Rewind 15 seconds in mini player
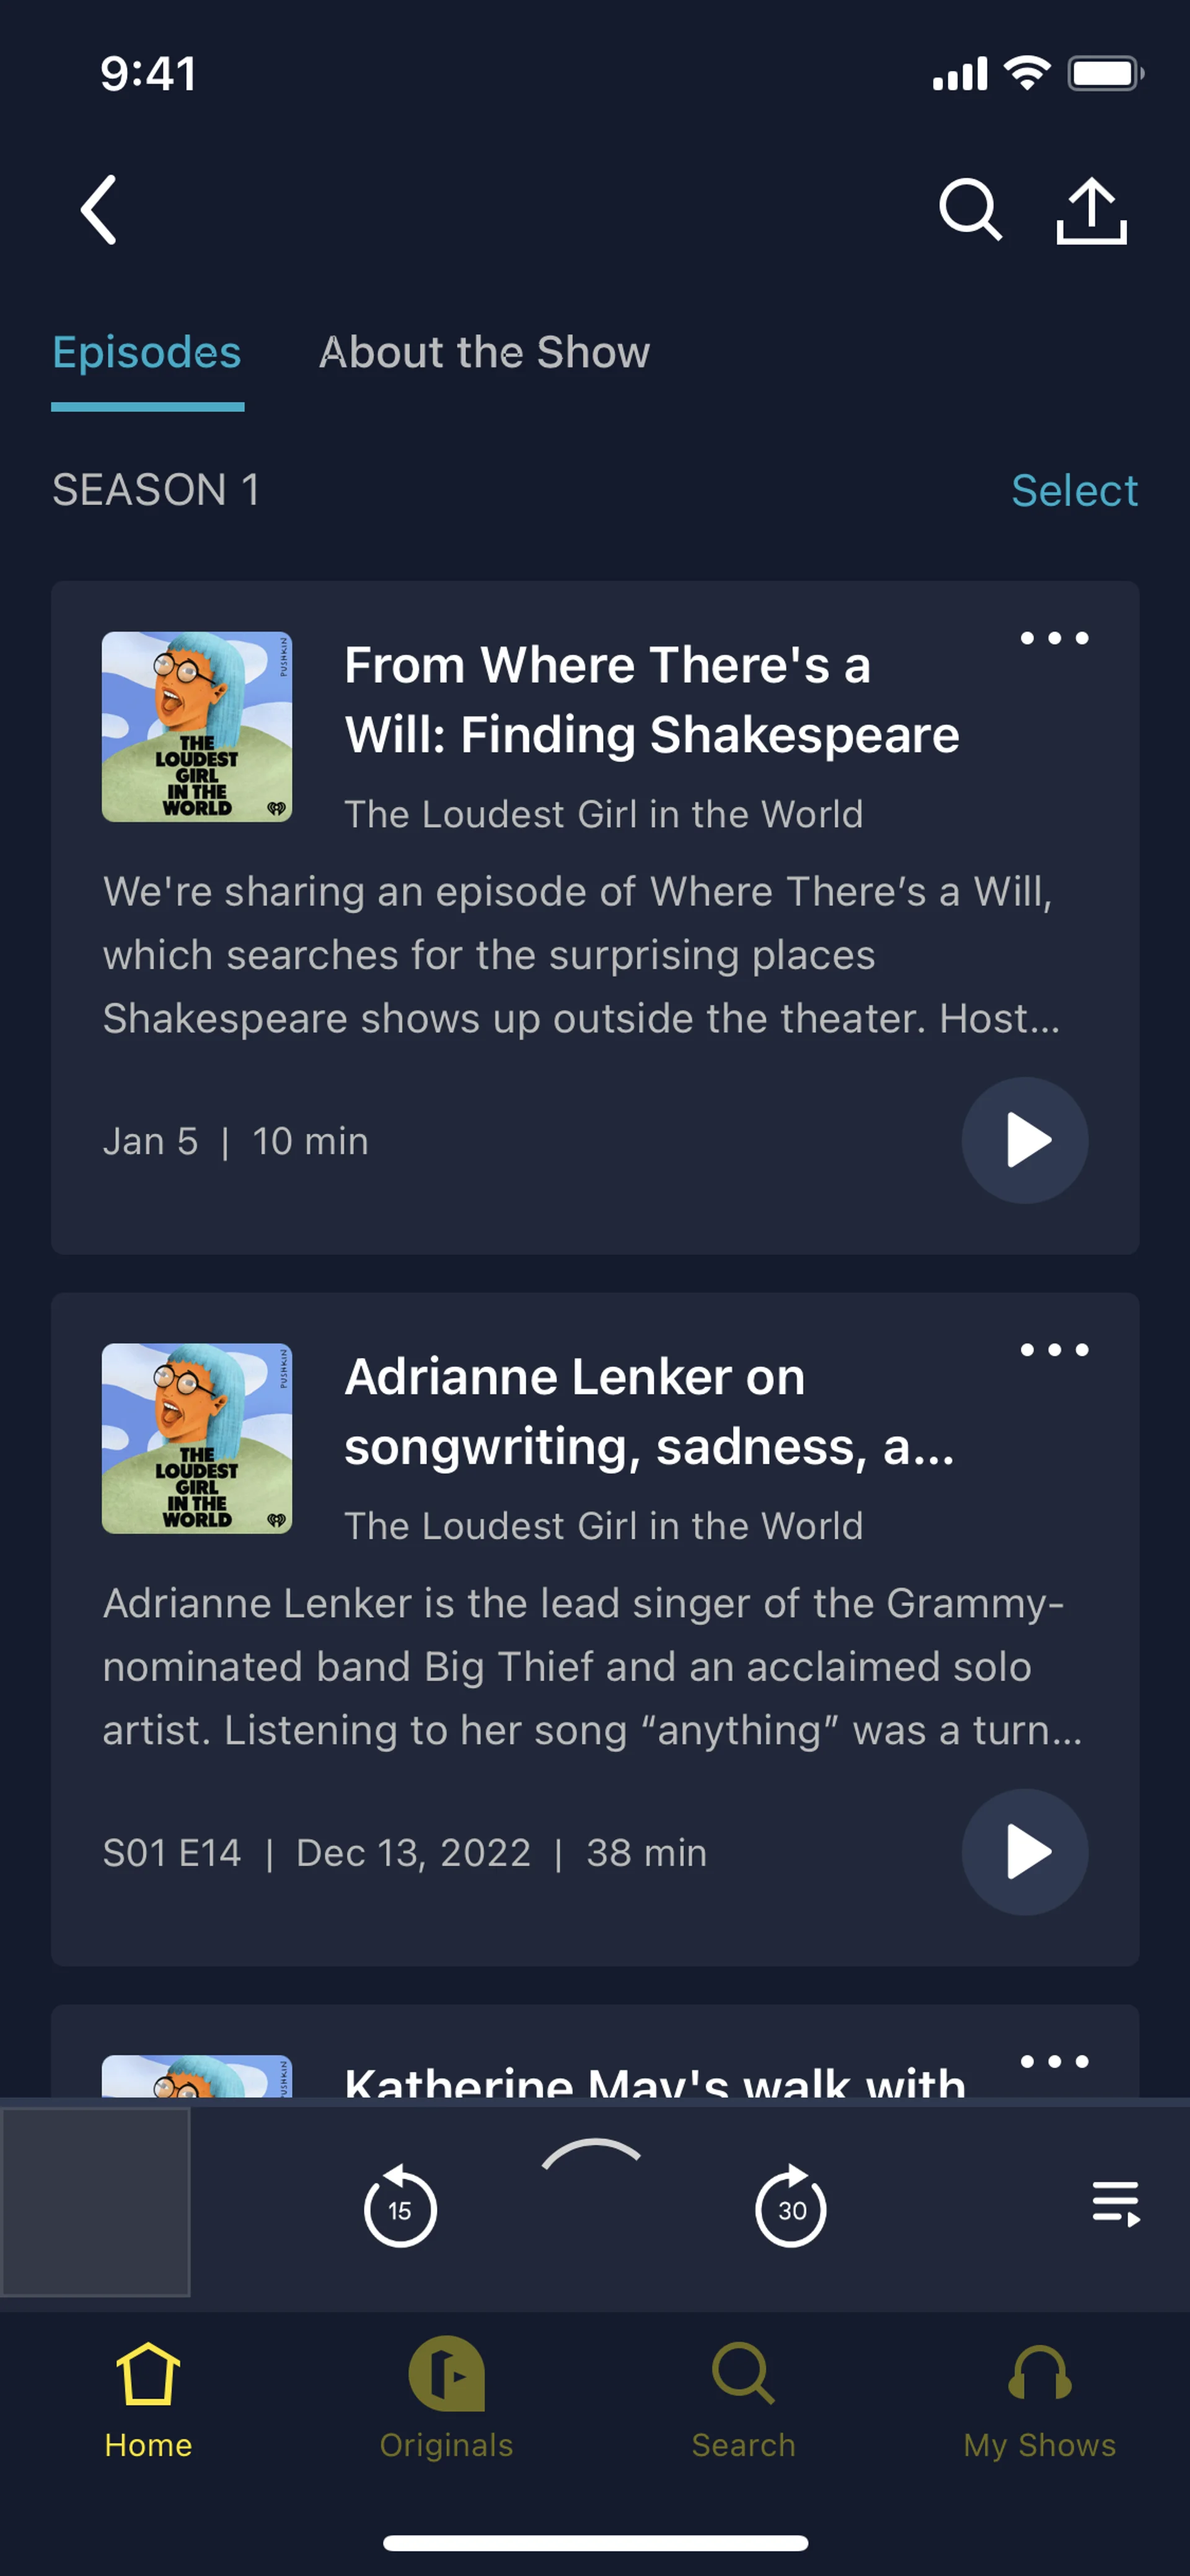Viewport: 1190px width, 2576px height. 400,2208
